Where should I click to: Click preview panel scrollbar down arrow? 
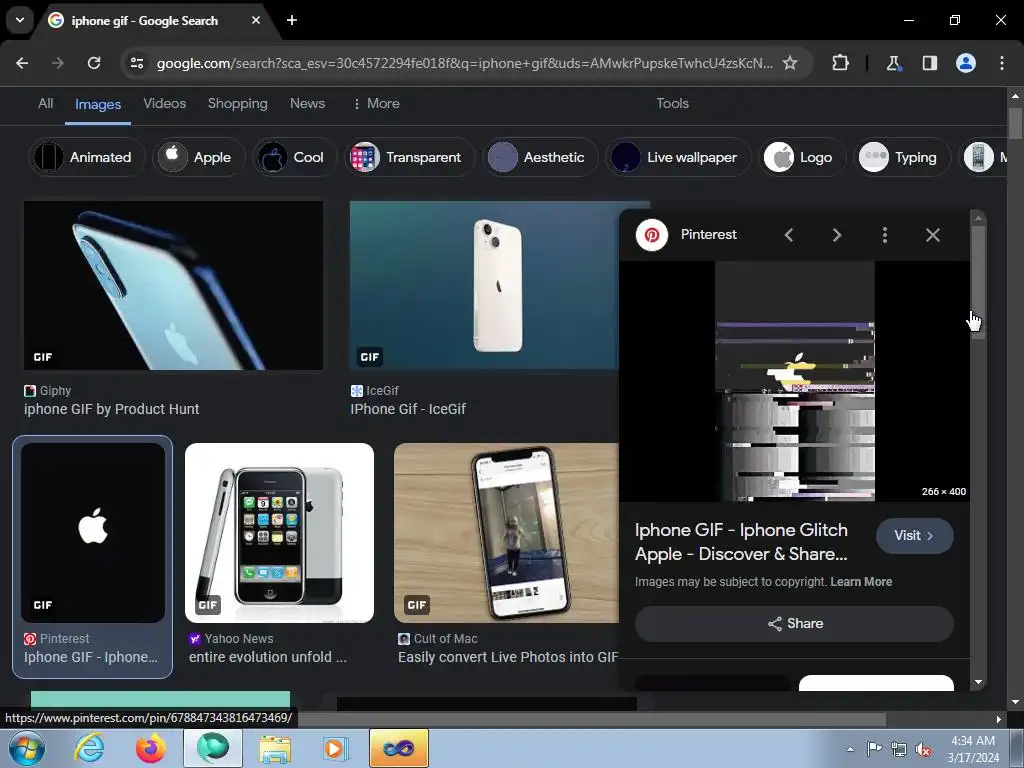[x=978, y=682]
